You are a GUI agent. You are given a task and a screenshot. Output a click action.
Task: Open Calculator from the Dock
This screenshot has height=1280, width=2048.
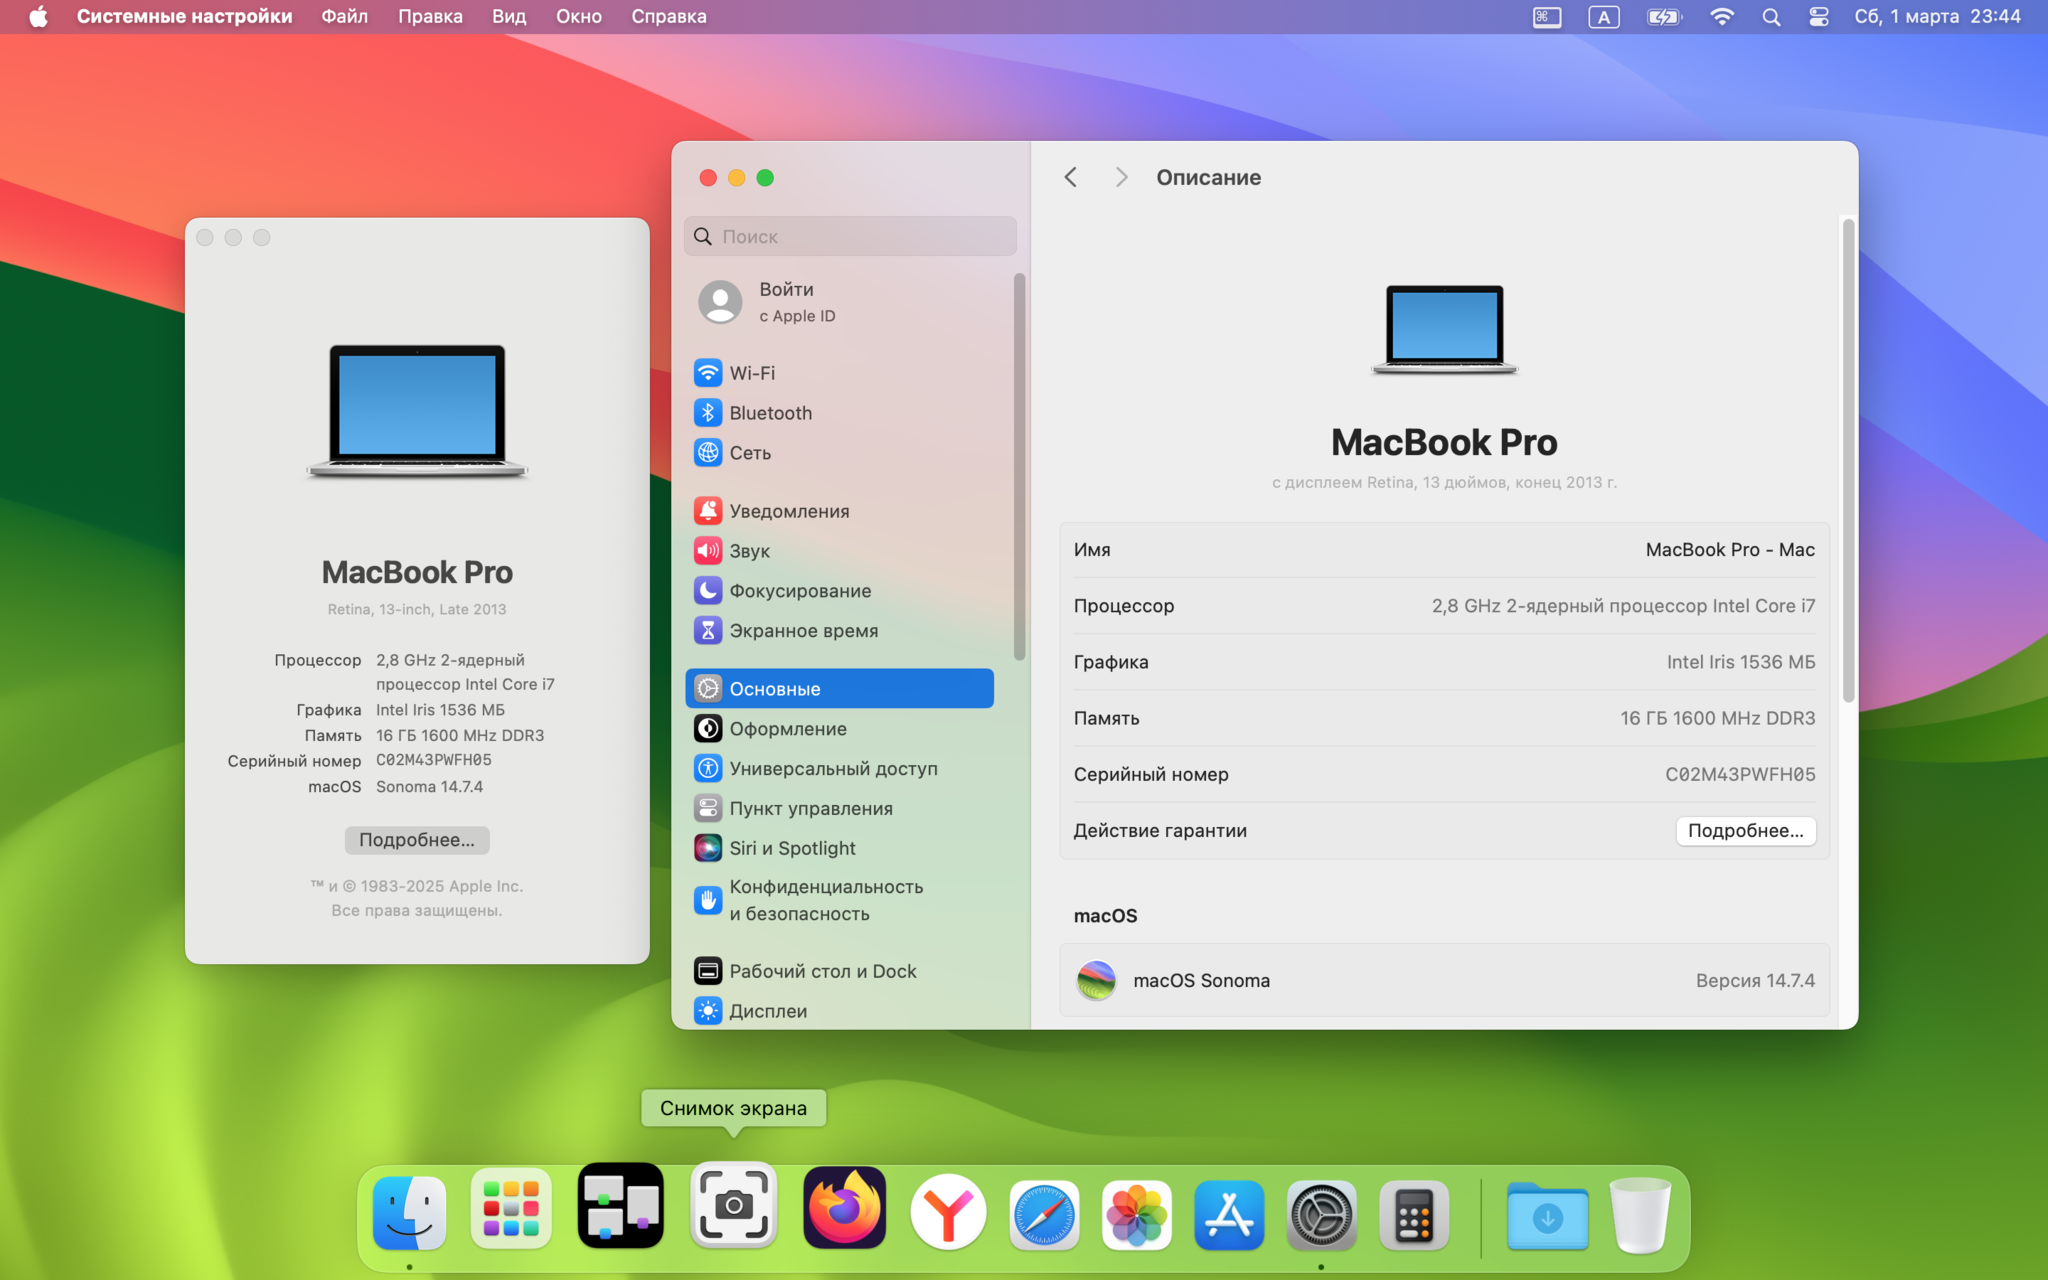1414,1215
